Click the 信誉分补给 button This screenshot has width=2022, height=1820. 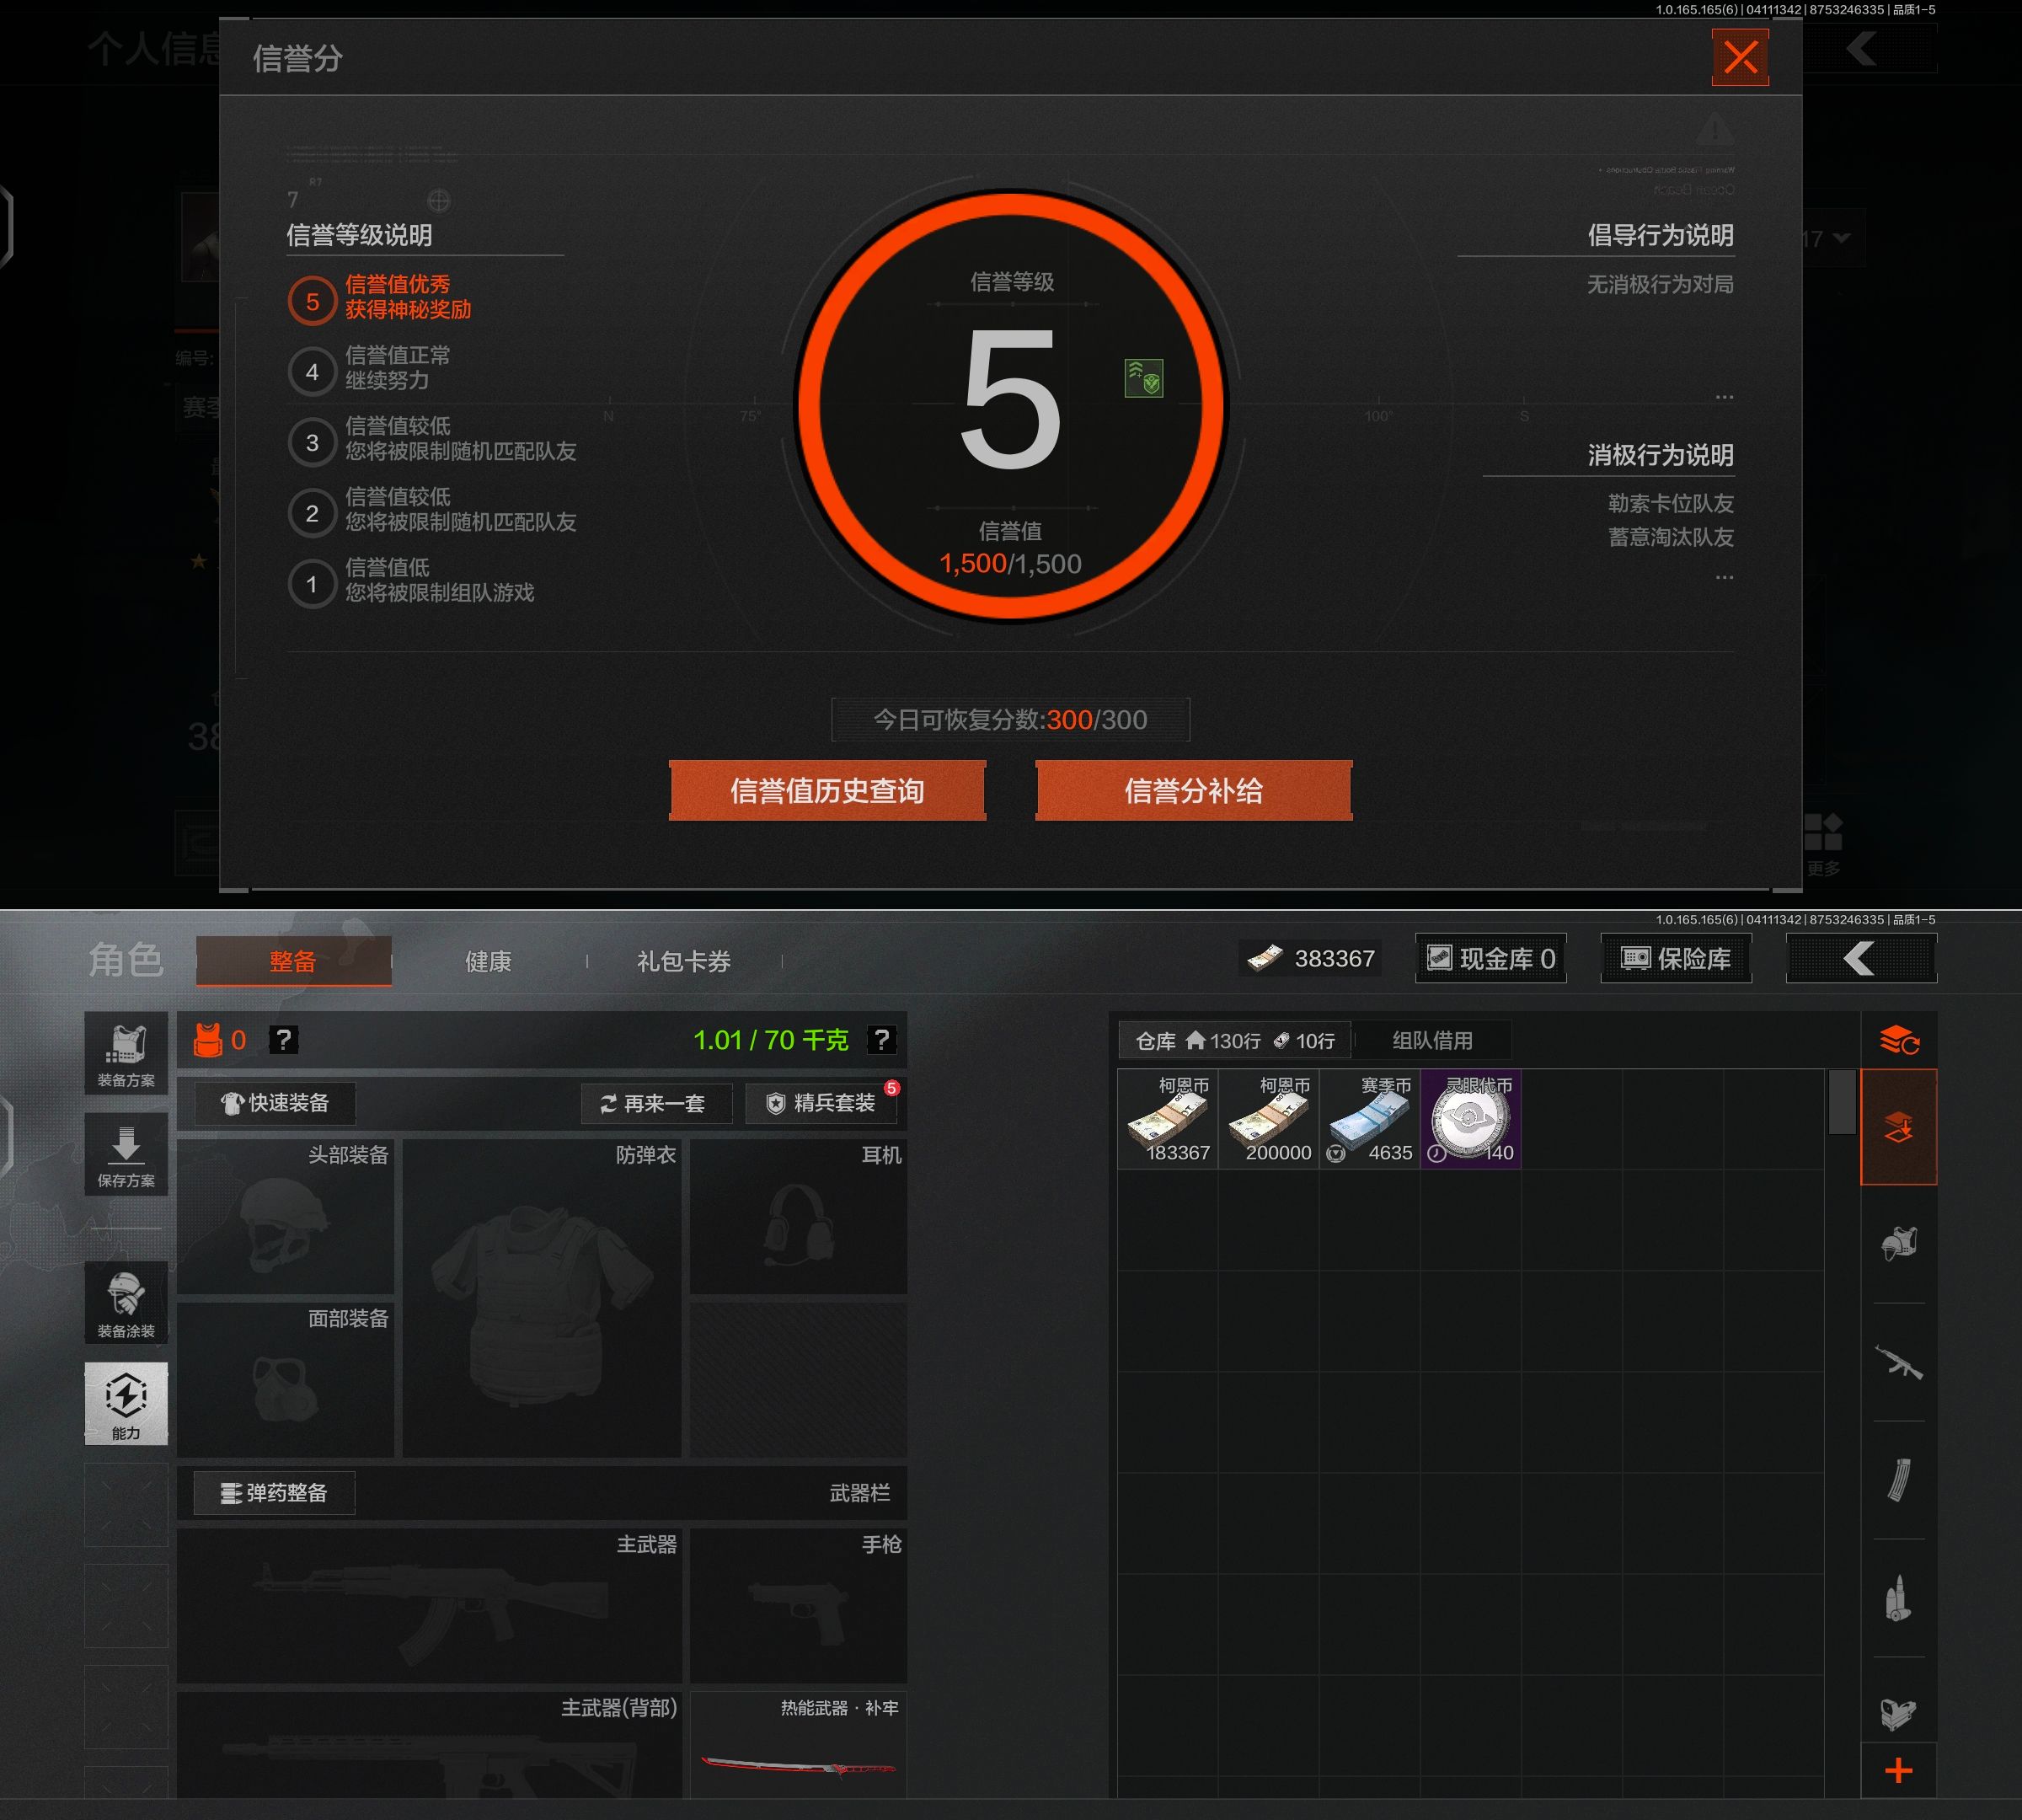pos(1193,791)
